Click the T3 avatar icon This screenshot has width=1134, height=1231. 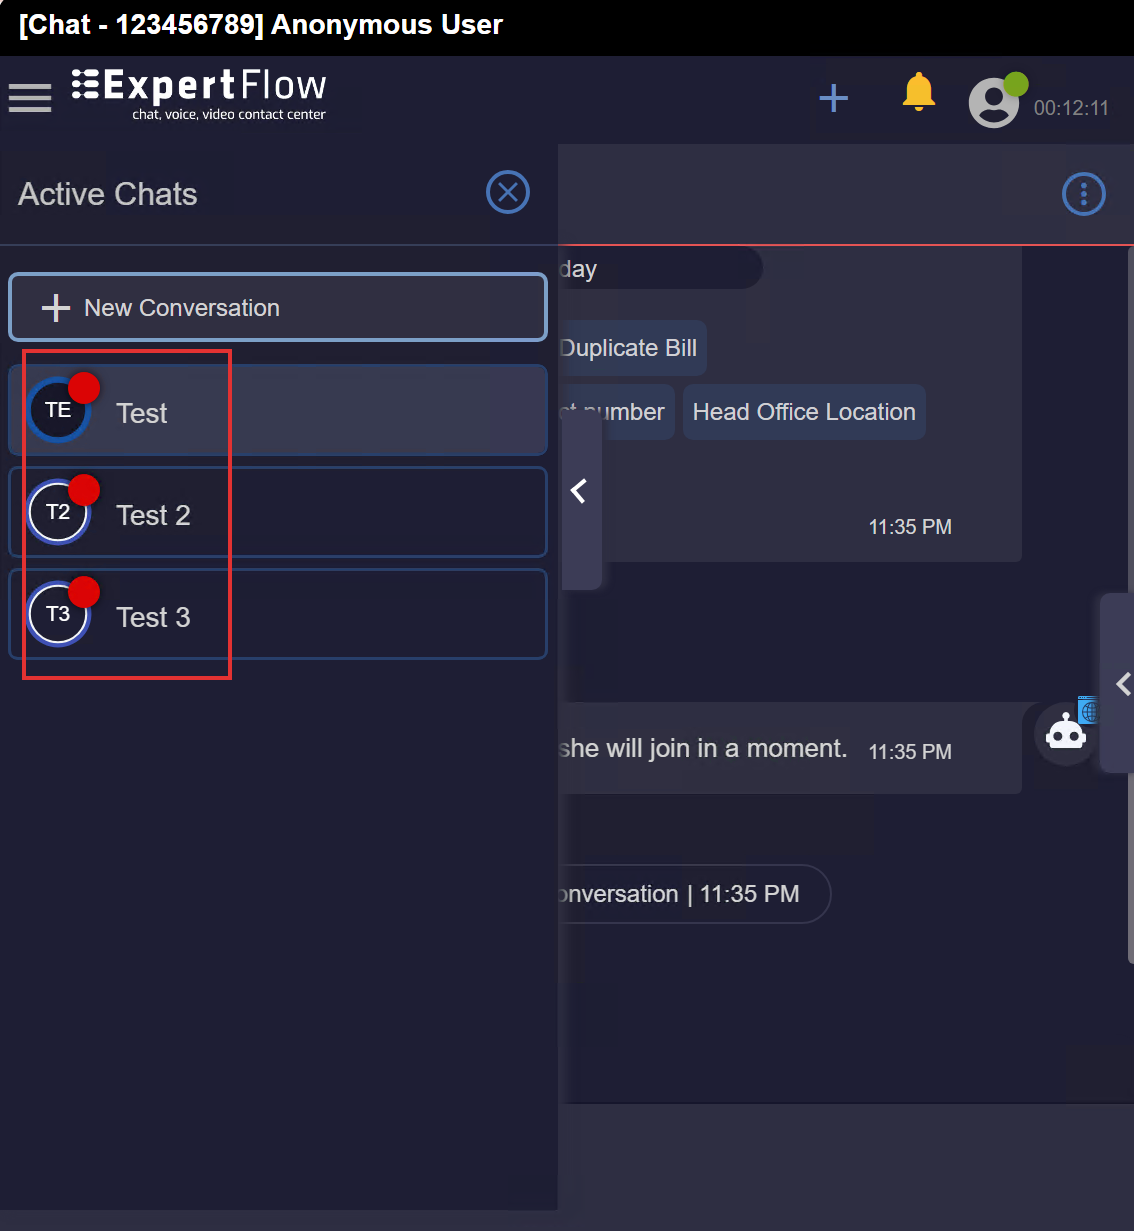[x=58, y=614]
